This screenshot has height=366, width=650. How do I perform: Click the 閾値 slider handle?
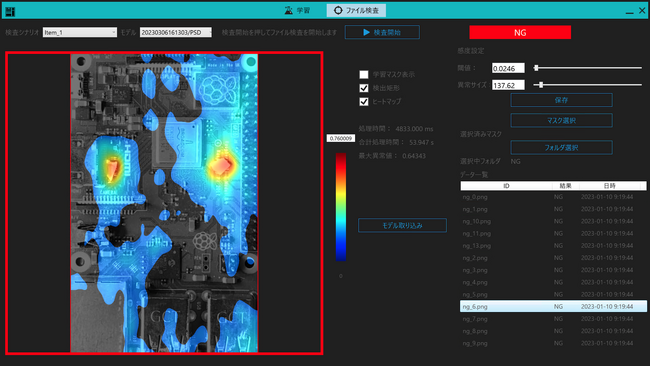[x=536, y=68]
